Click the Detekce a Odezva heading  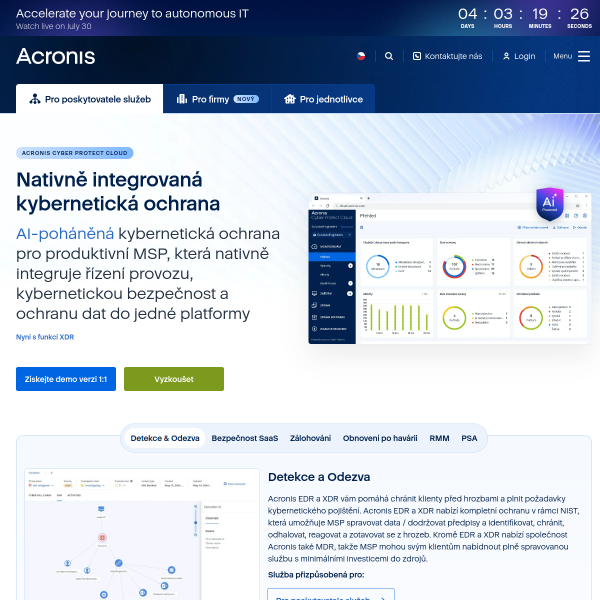click(x=319, y=477)
